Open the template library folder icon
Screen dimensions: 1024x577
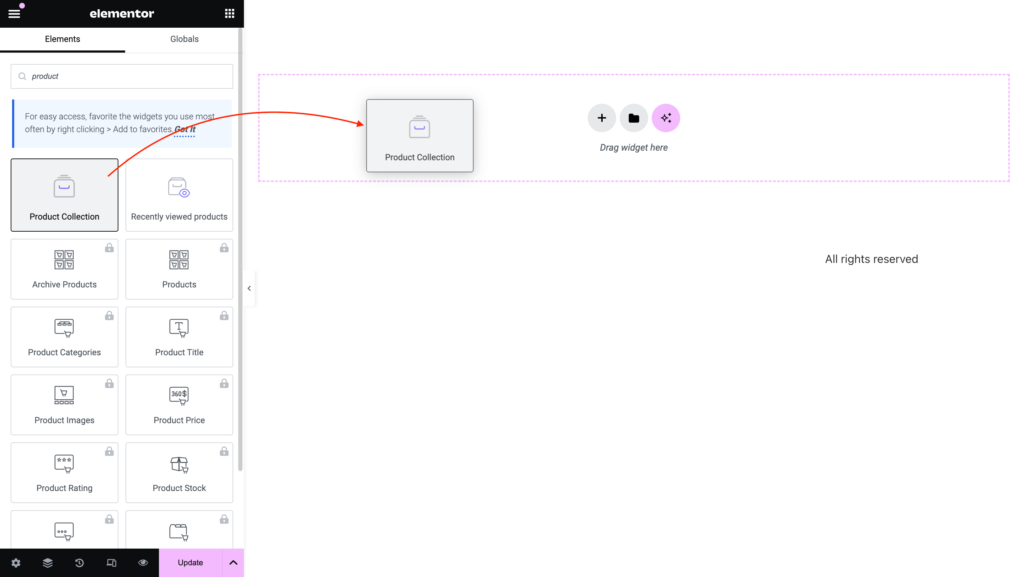click(634, 117)
